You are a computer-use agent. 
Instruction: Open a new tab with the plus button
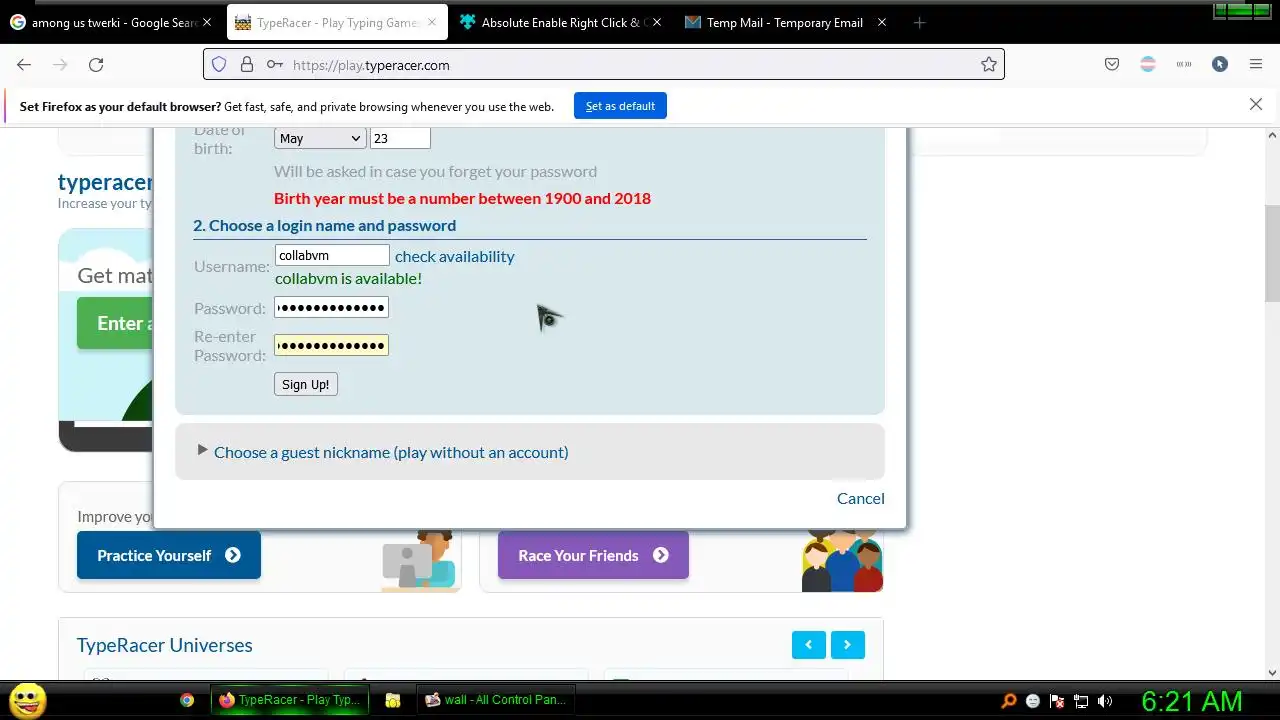(x=919, y=22)
